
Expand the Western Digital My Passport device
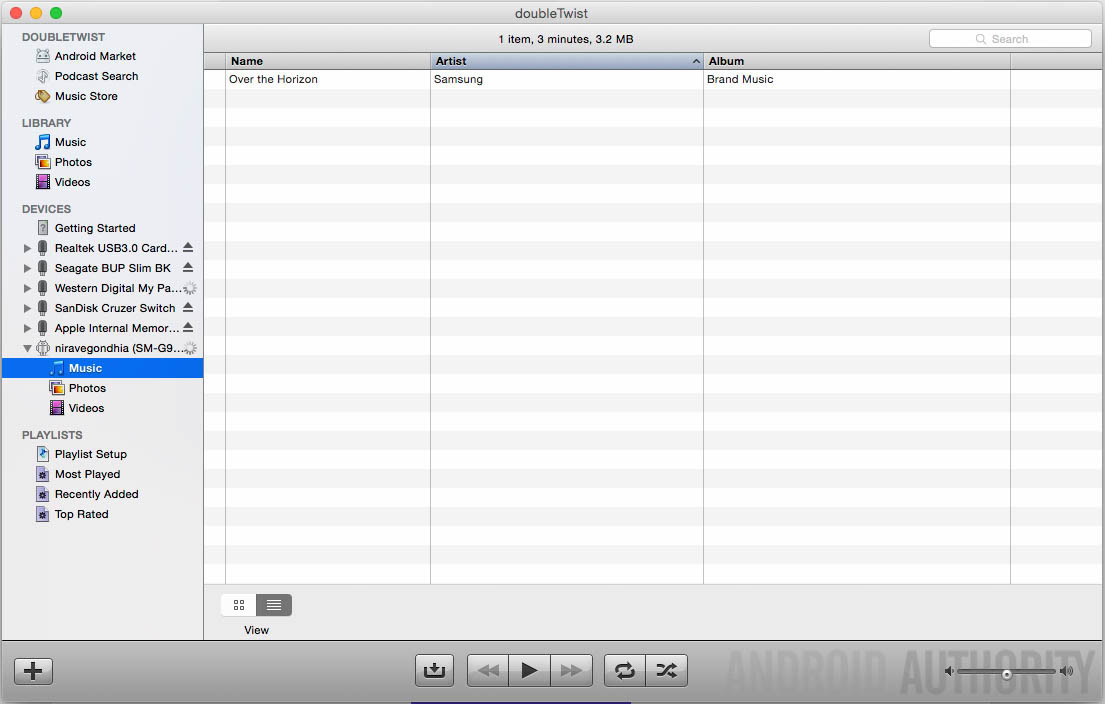27,288
